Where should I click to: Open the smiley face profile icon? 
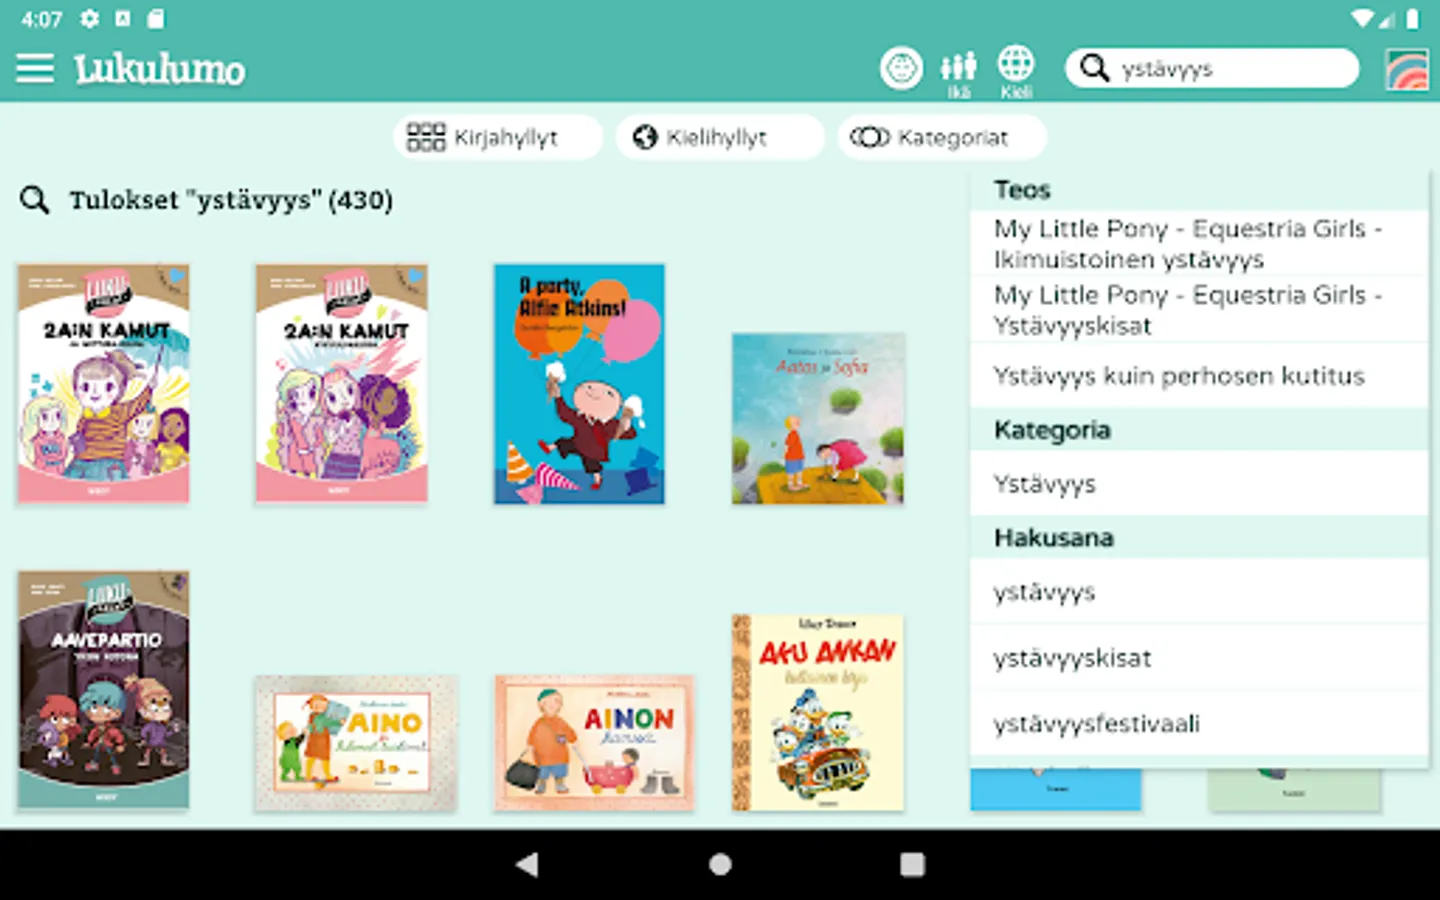click(901, 68)
